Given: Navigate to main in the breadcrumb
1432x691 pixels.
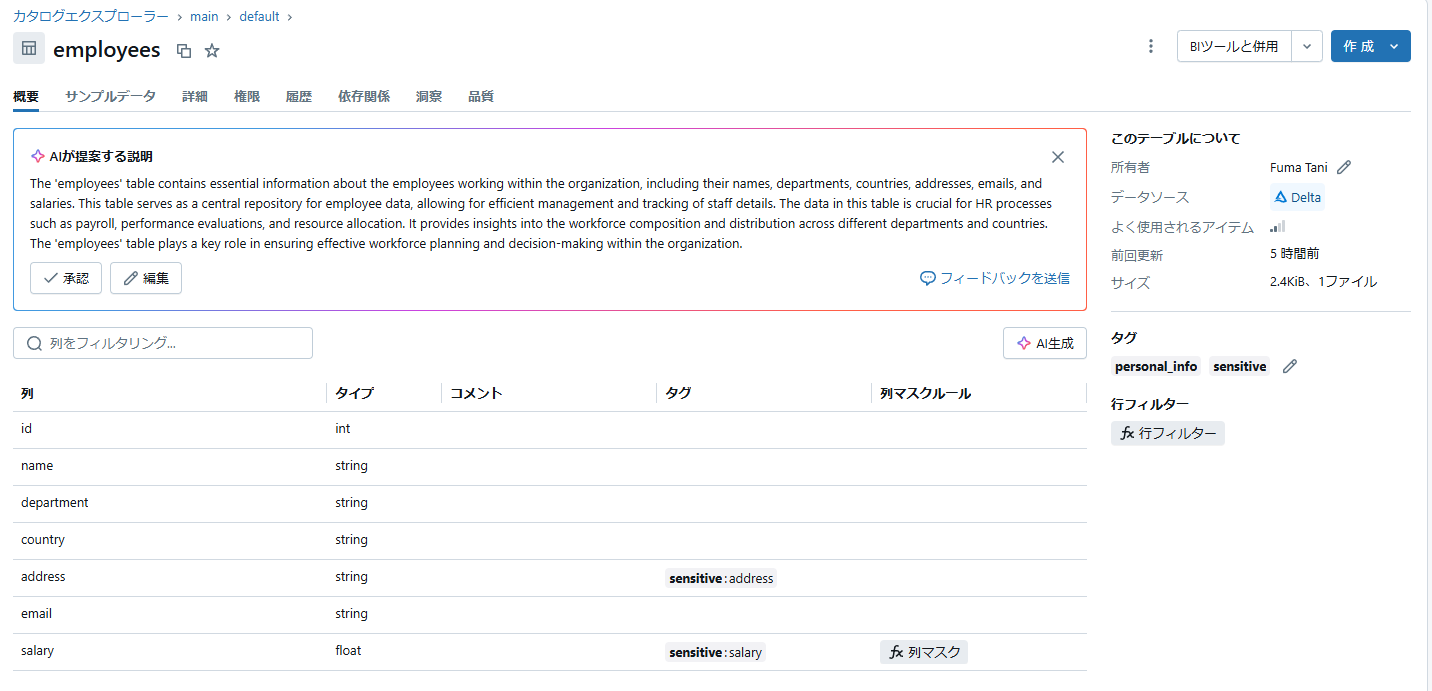Looking at the screenshot, I should point(205,17).
